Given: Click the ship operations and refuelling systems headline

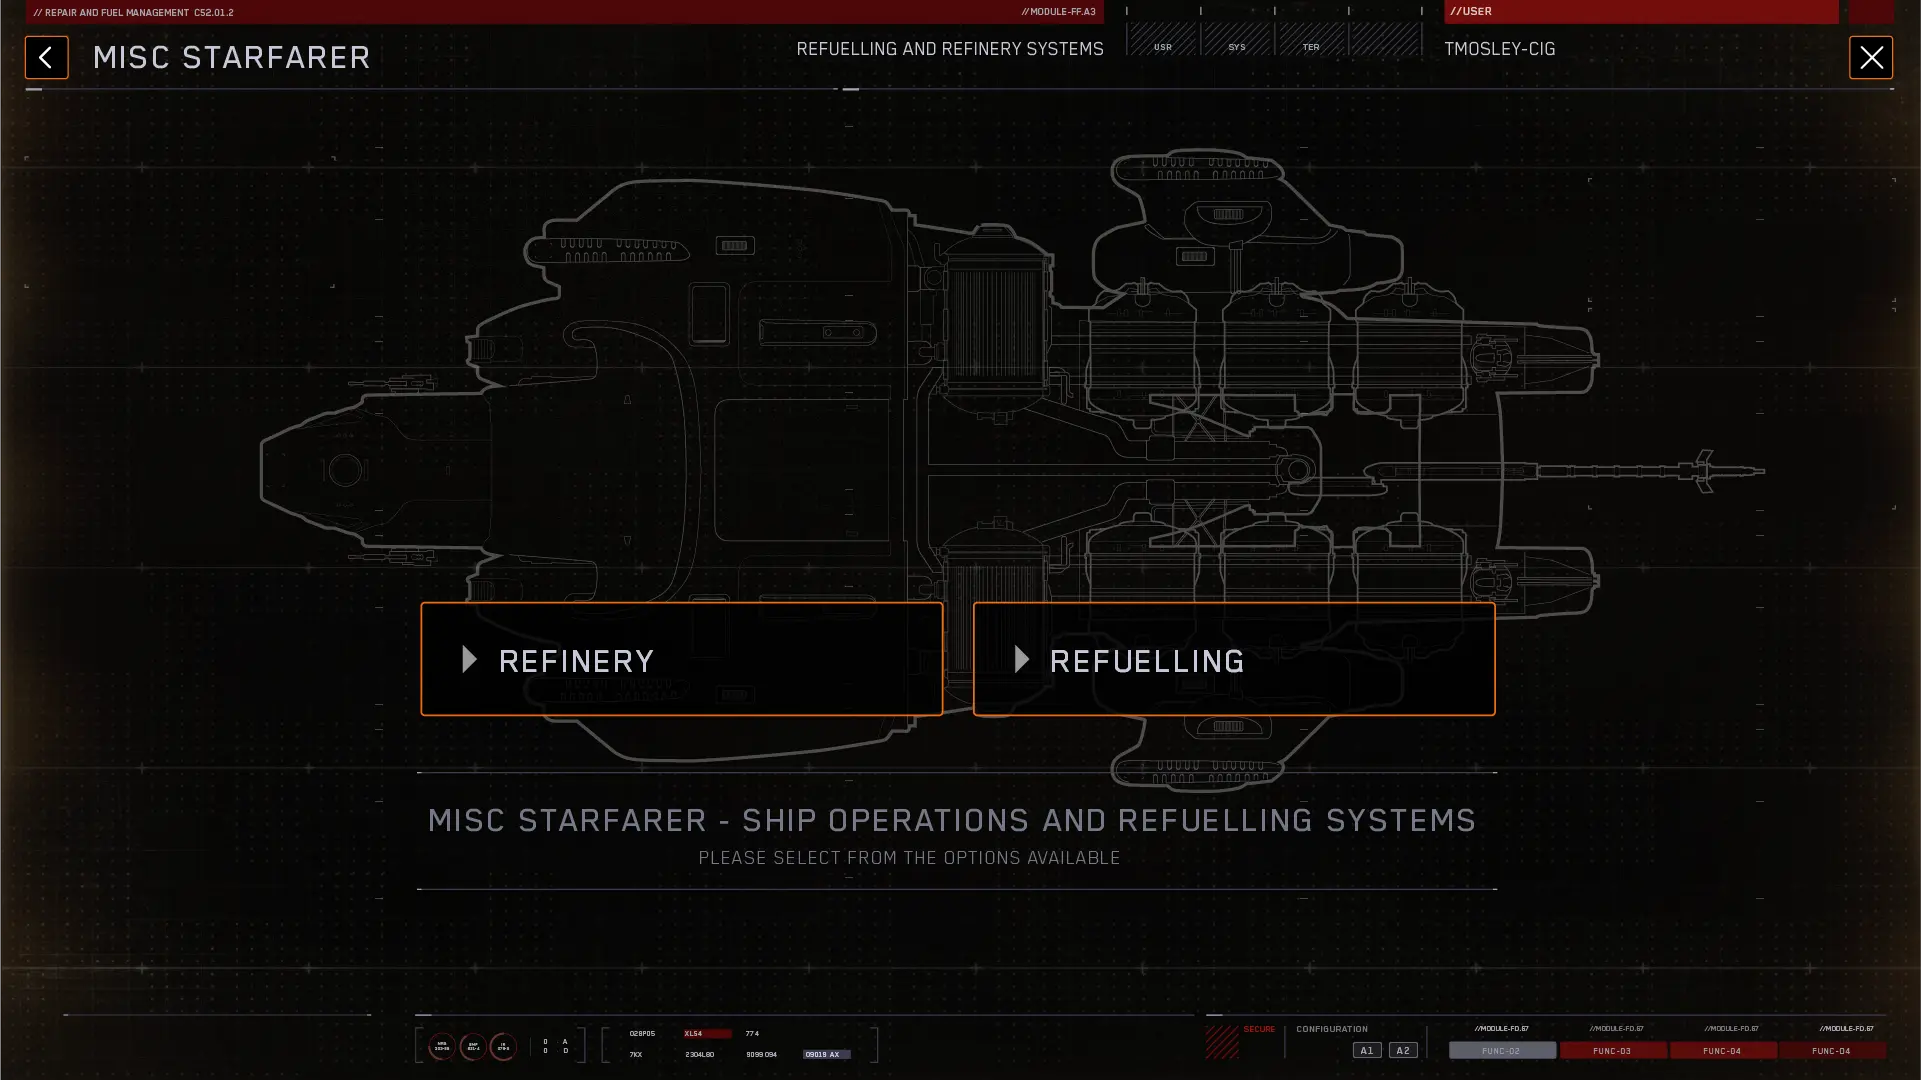Looking at the screenshot, I should click(x=951, y=820).
